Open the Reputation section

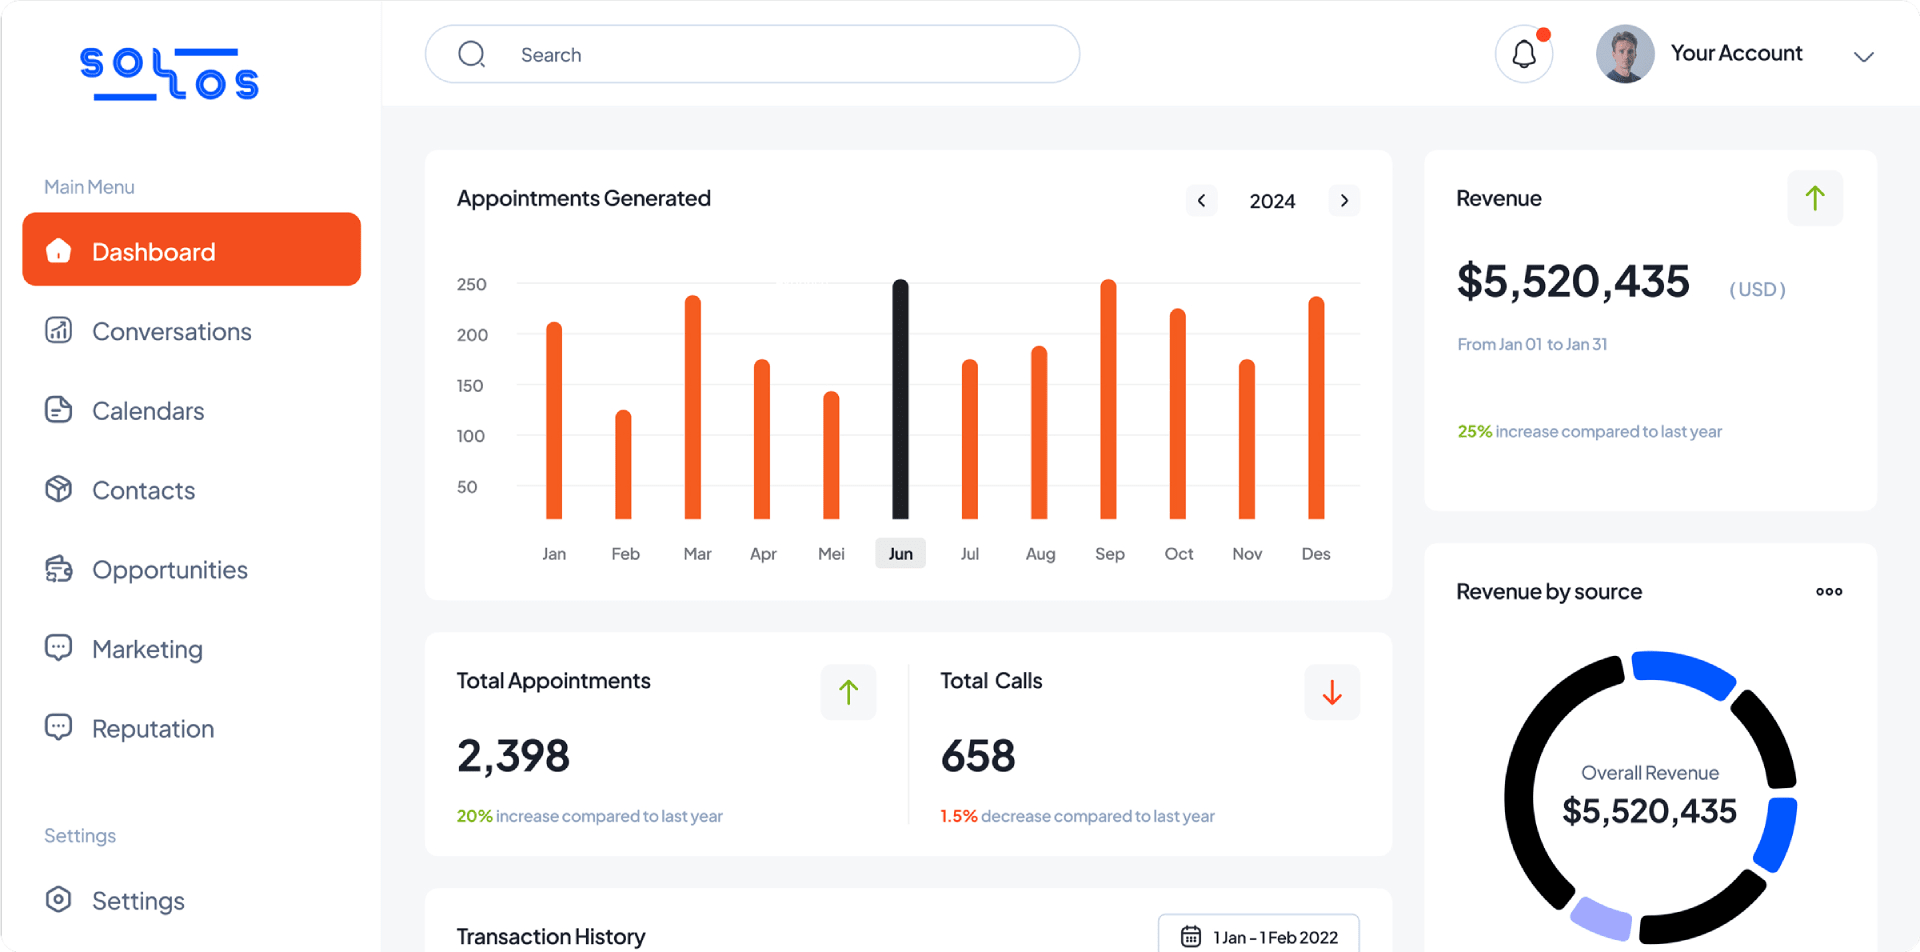click(152, 728)
